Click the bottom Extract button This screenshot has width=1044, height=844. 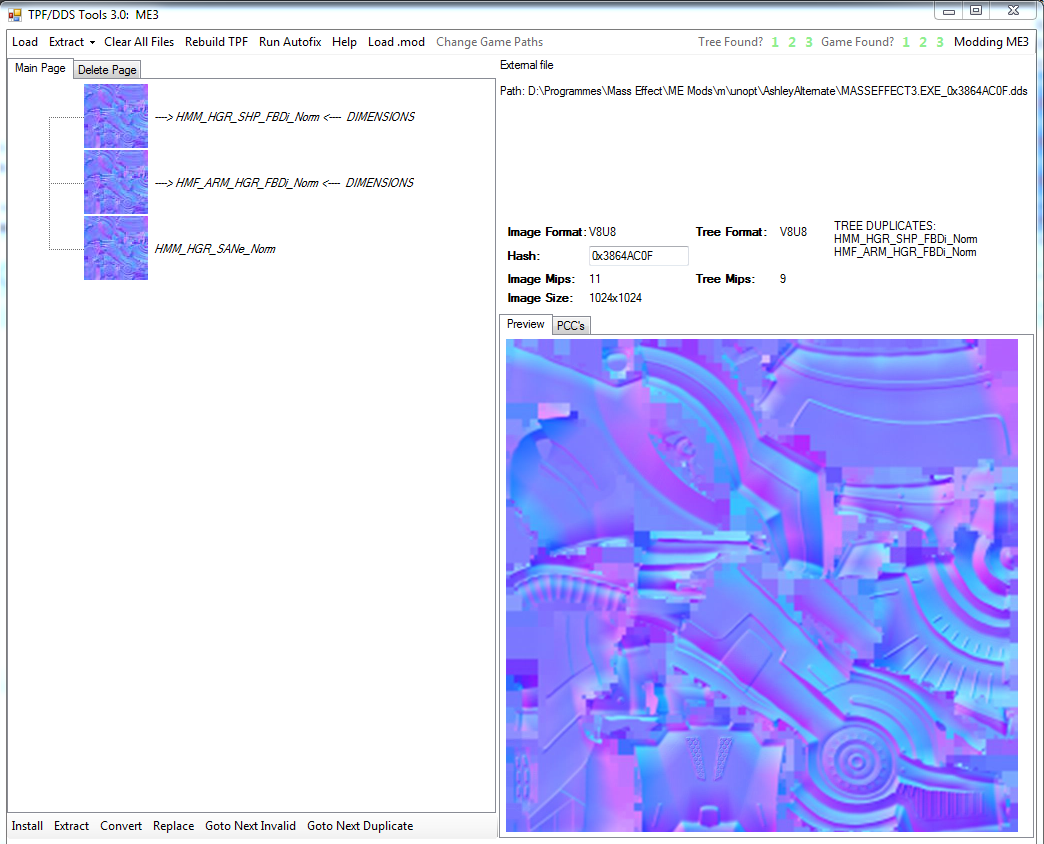[71, 825]
